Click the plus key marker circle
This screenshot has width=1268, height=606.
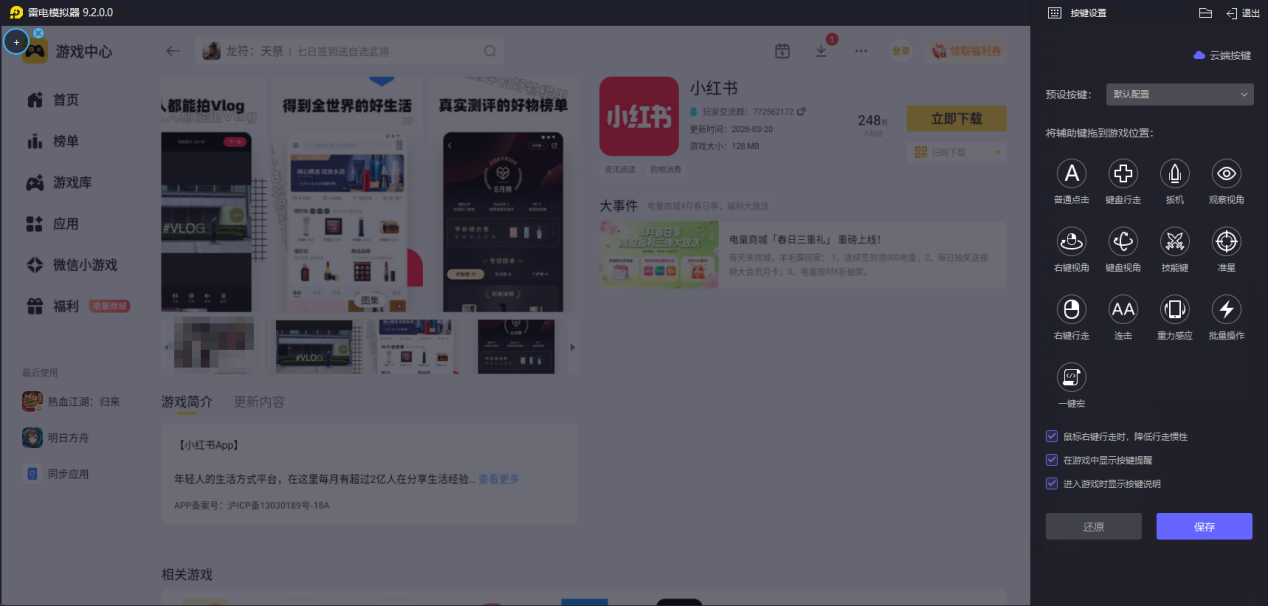16,42
